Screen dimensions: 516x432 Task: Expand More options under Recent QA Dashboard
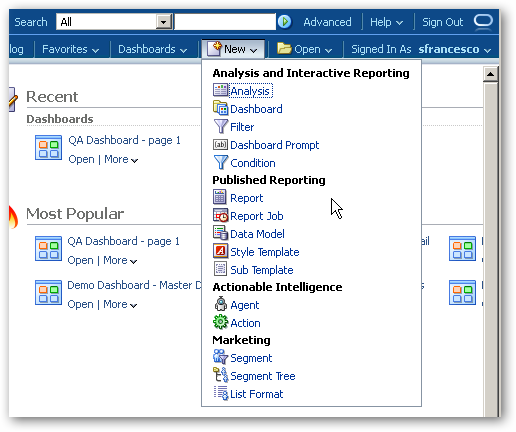click(121, 160)
